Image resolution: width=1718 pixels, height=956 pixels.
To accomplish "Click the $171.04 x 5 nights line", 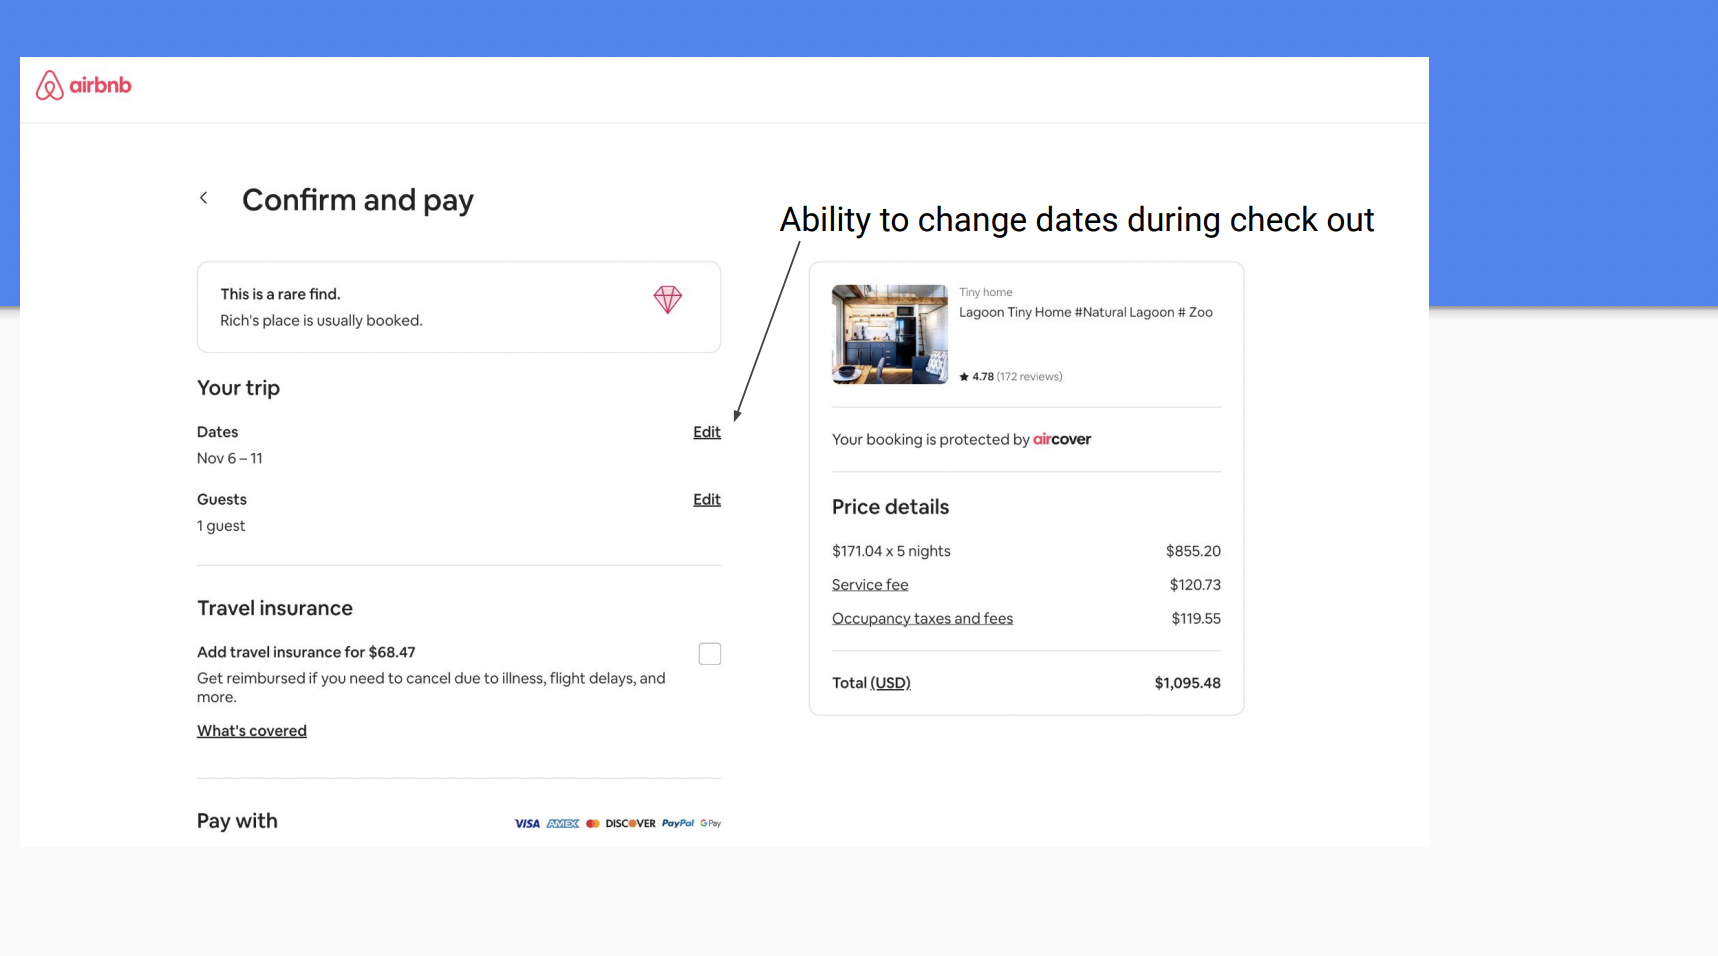I will tap(891, 551).
